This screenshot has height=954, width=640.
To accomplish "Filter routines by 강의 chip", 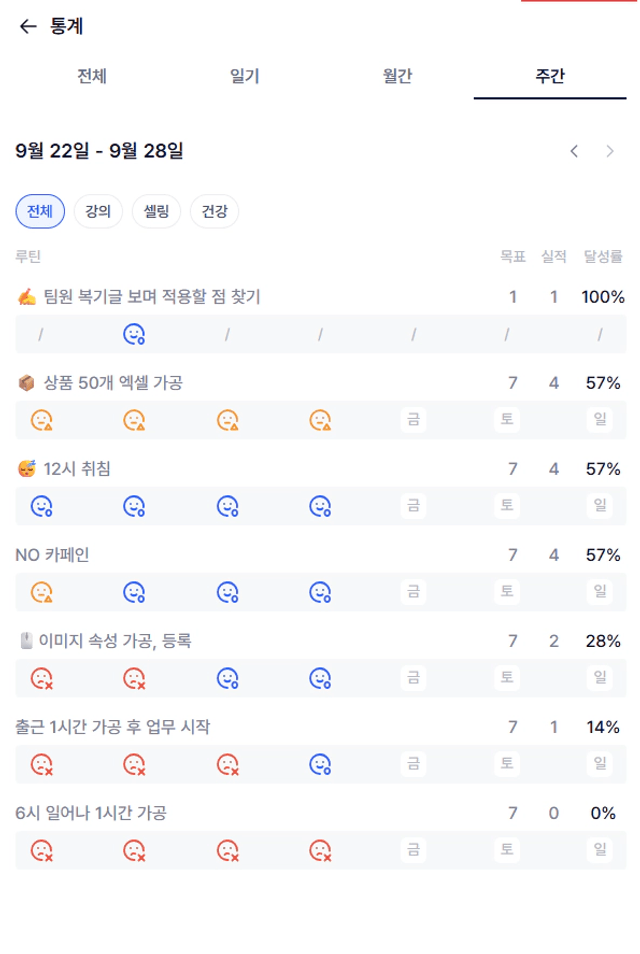I will 98,212.
